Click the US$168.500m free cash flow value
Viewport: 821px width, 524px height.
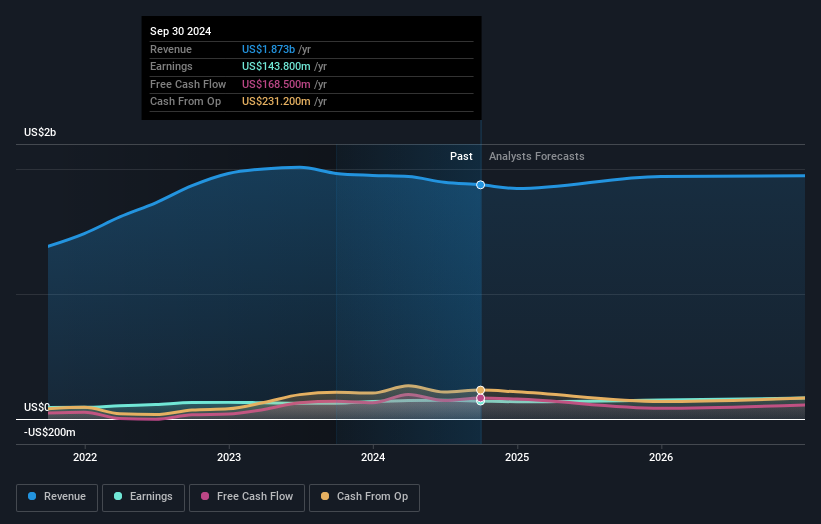click(276, 84)
